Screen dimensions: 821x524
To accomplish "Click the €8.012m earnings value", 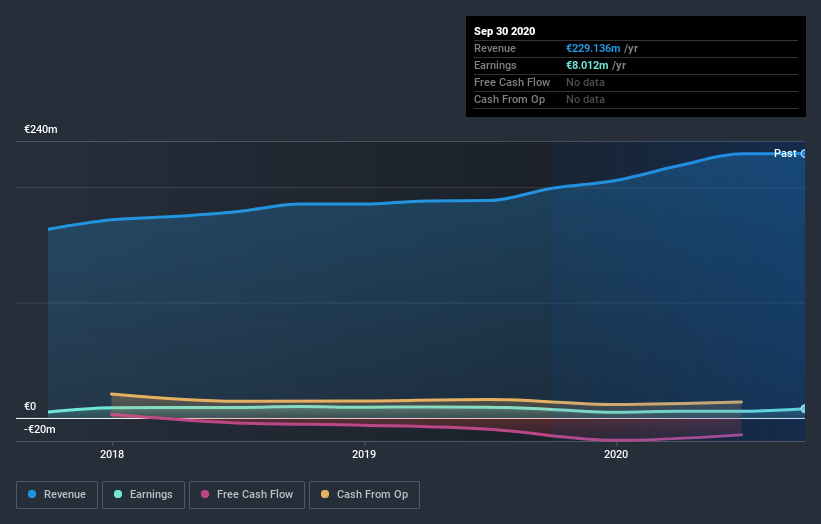I will click(x=587, y=65).
